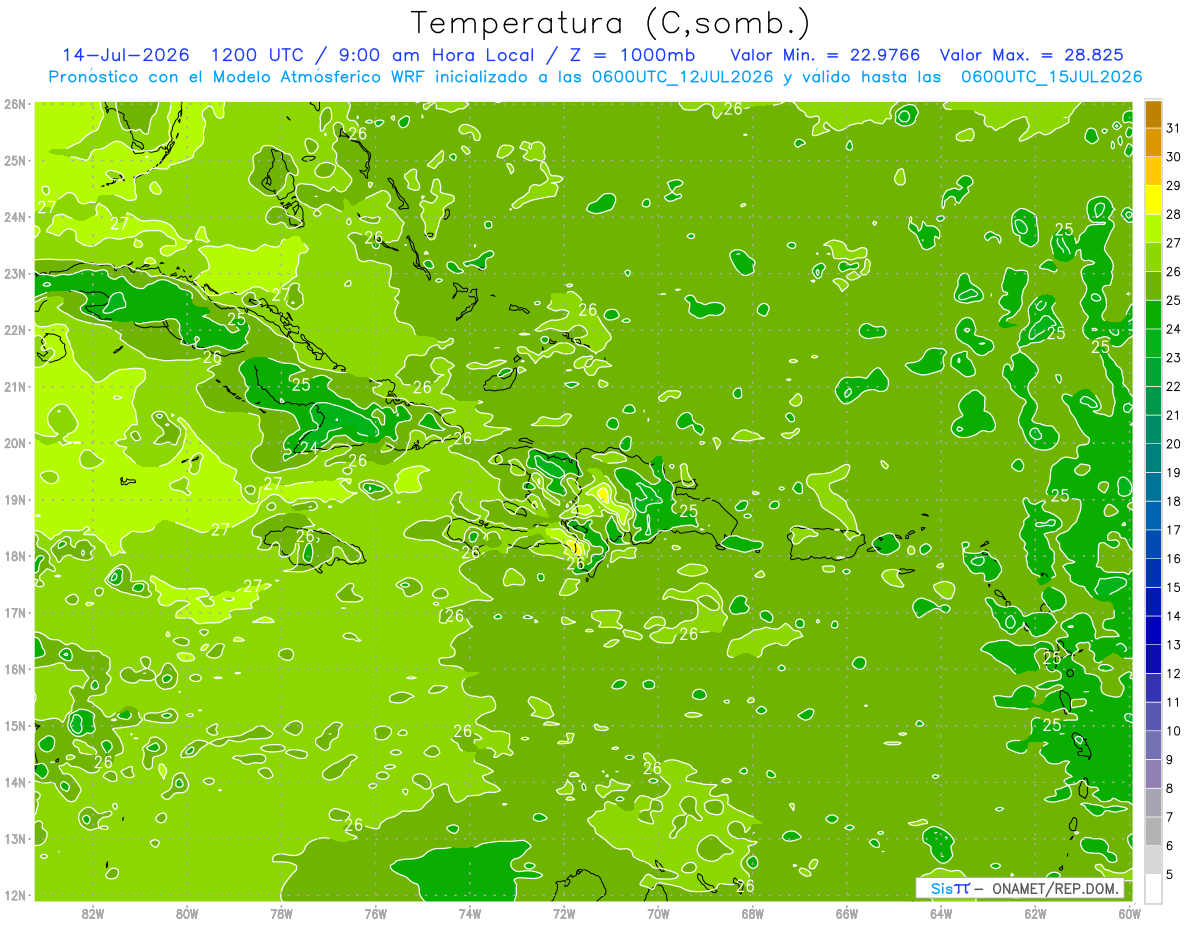Click the color scale label 8

click(1170, 788)
